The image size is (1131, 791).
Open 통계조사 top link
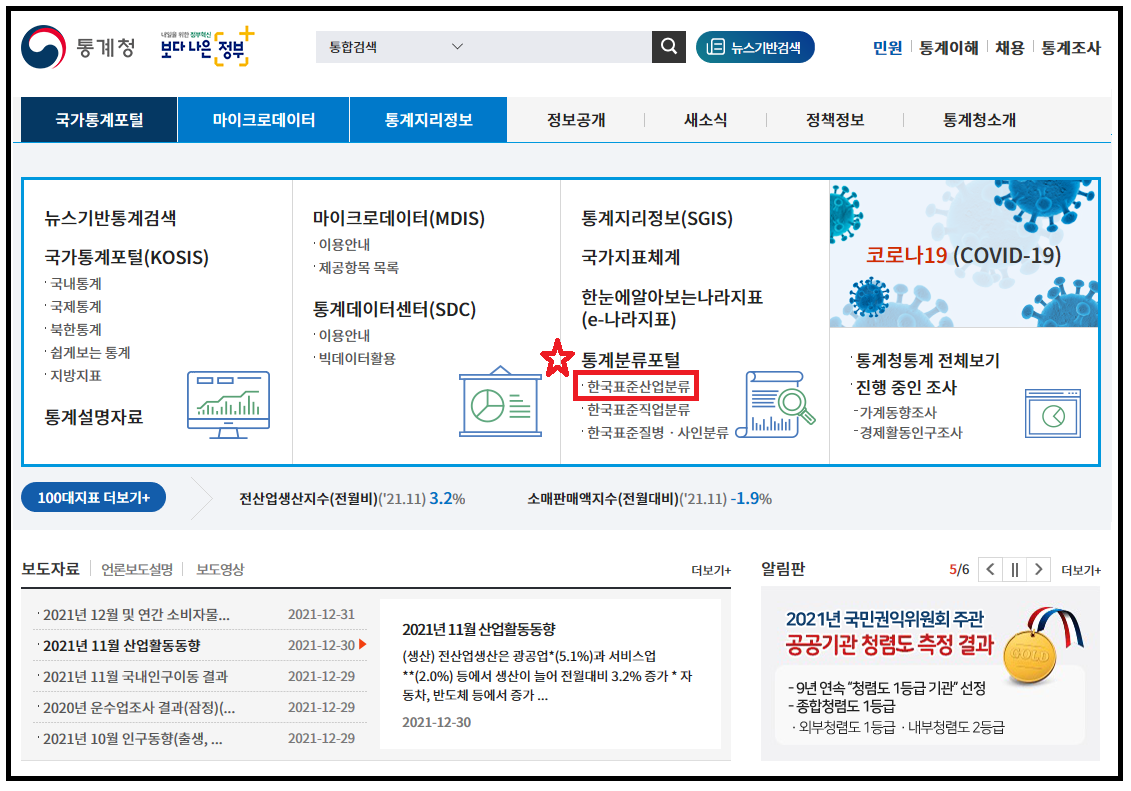[x=1071, y=48]
